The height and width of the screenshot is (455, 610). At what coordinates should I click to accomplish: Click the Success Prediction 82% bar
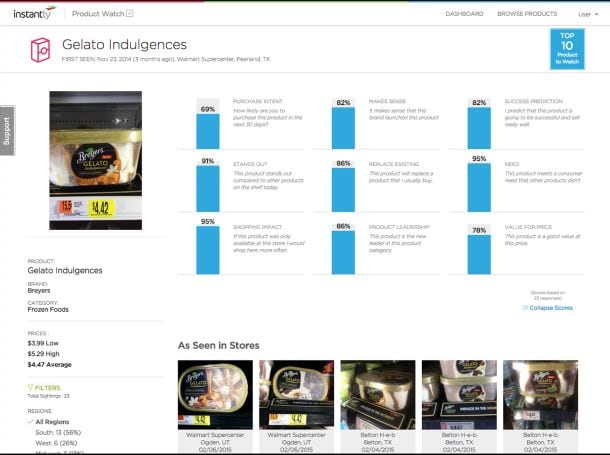click(479, 128)
